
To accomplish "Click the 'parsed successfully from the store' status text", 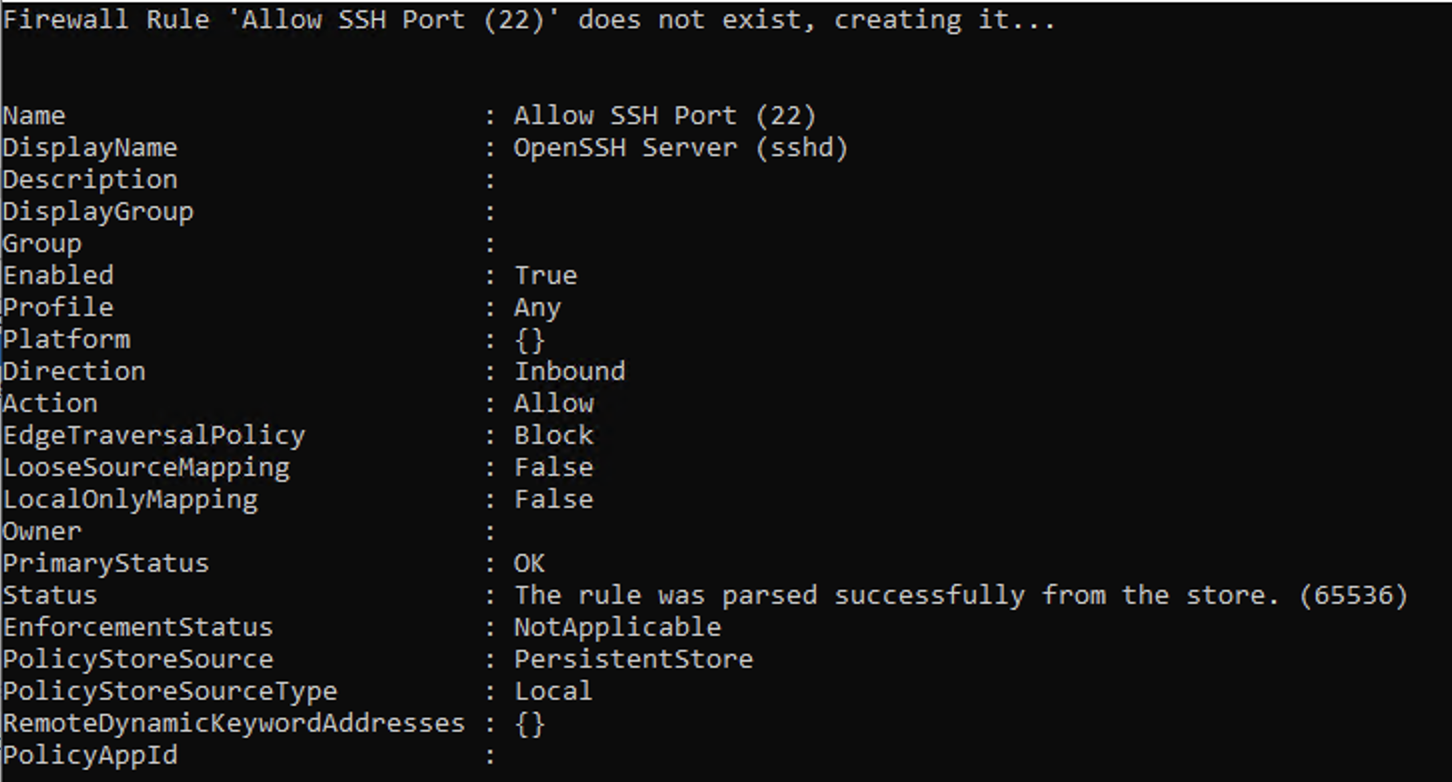I will click(1000, 596).
